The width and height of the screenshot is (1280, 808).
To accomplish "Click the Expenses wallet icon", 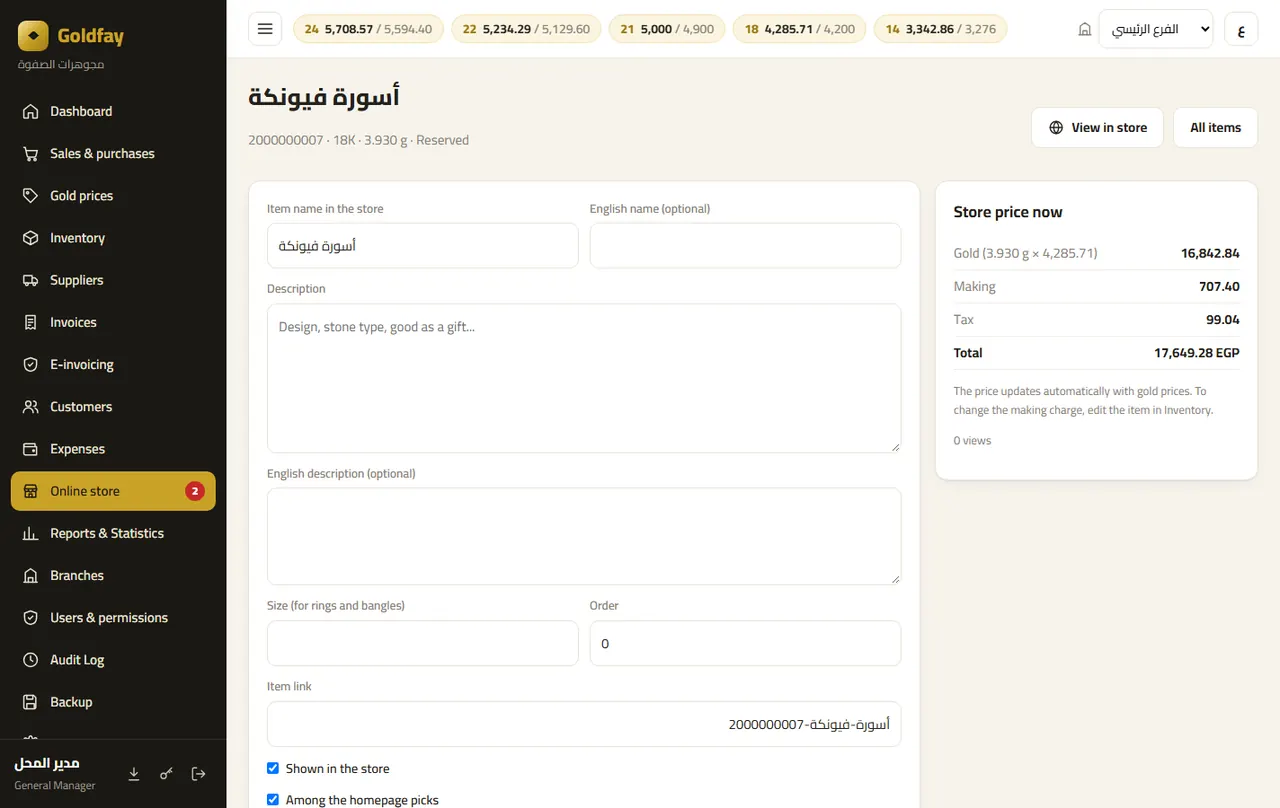I will (x=31, y=449).
